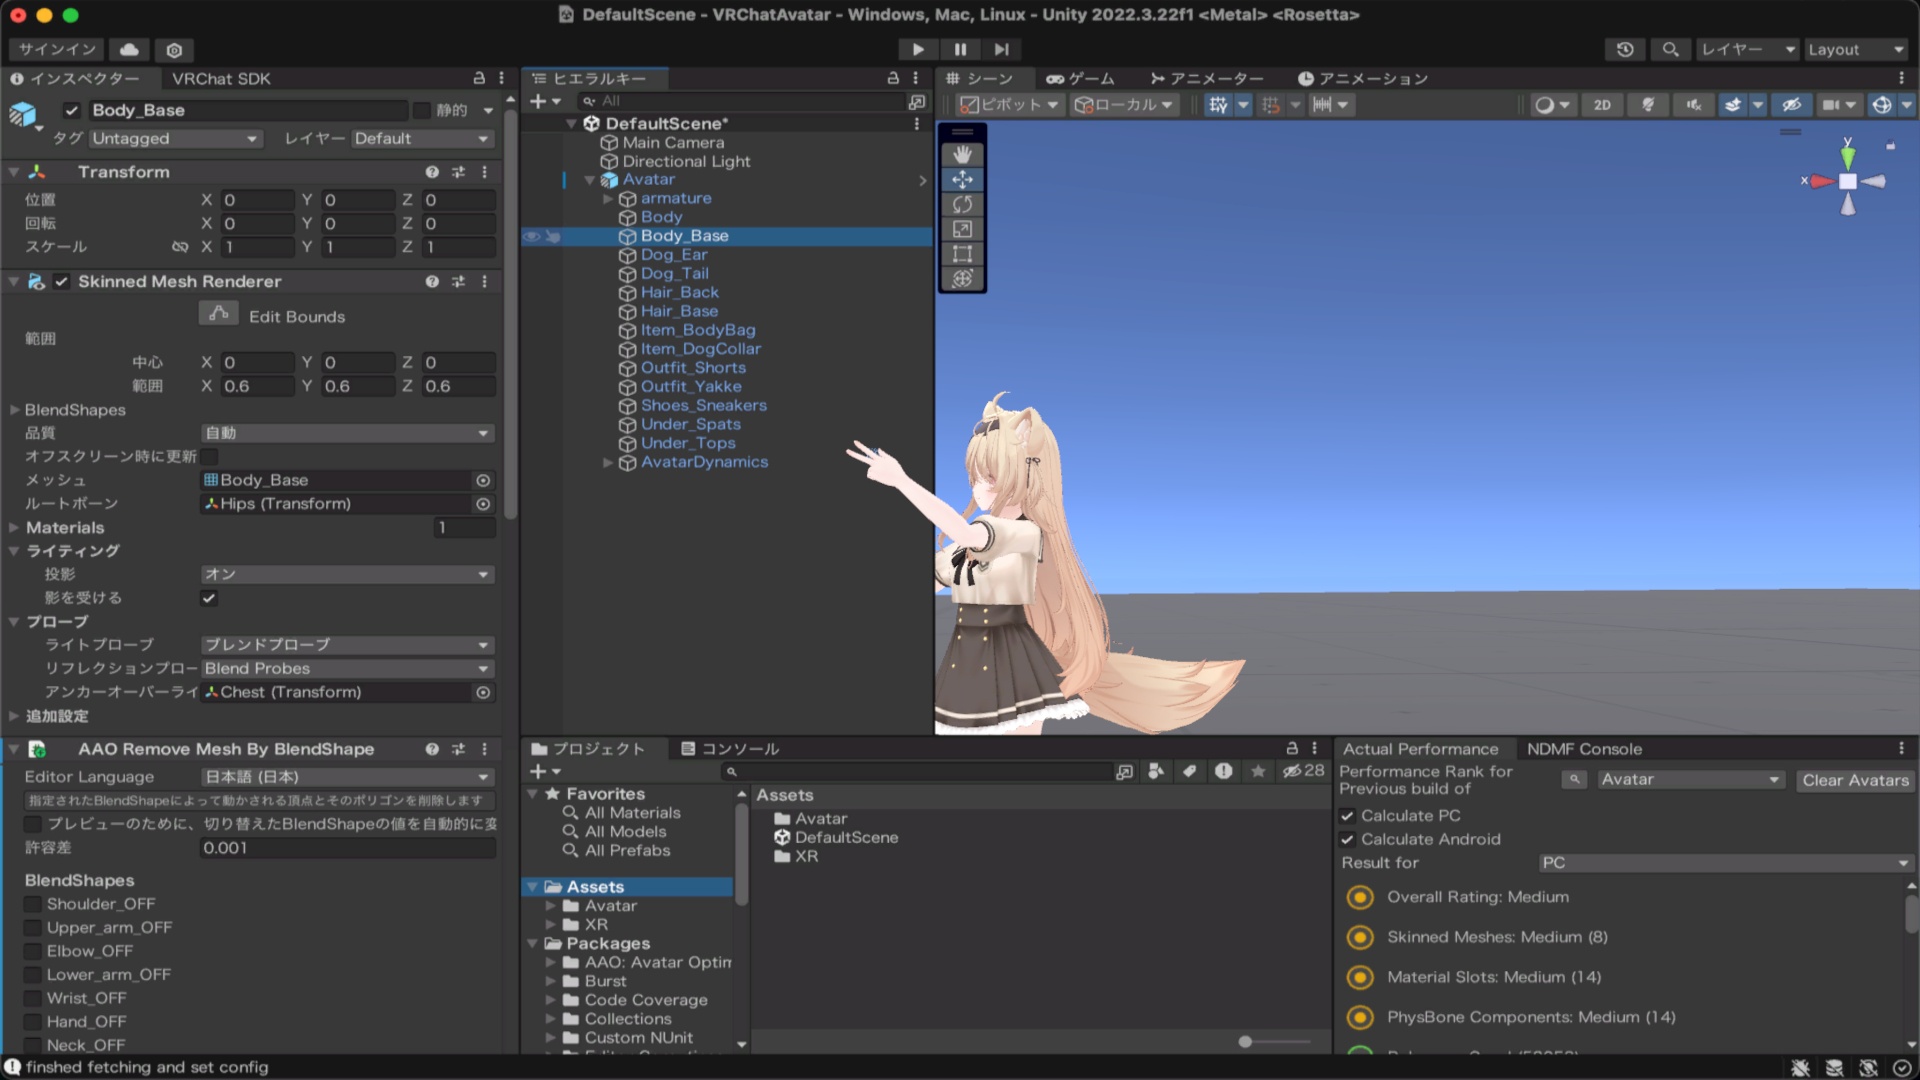Open the cloud services icon
Image resolution: width=1920 pixels, height=1080 pixels.
(129, 49)
